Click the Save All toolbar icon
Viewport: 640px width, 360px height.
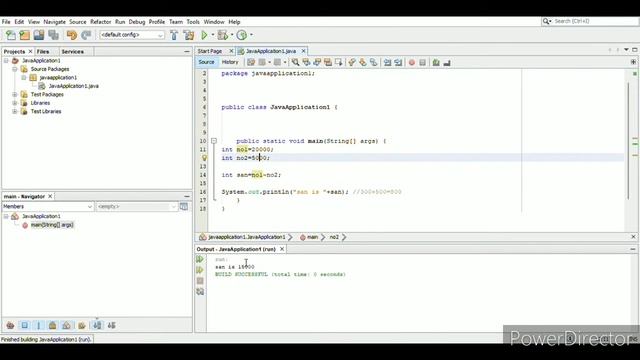pos(53,35)
